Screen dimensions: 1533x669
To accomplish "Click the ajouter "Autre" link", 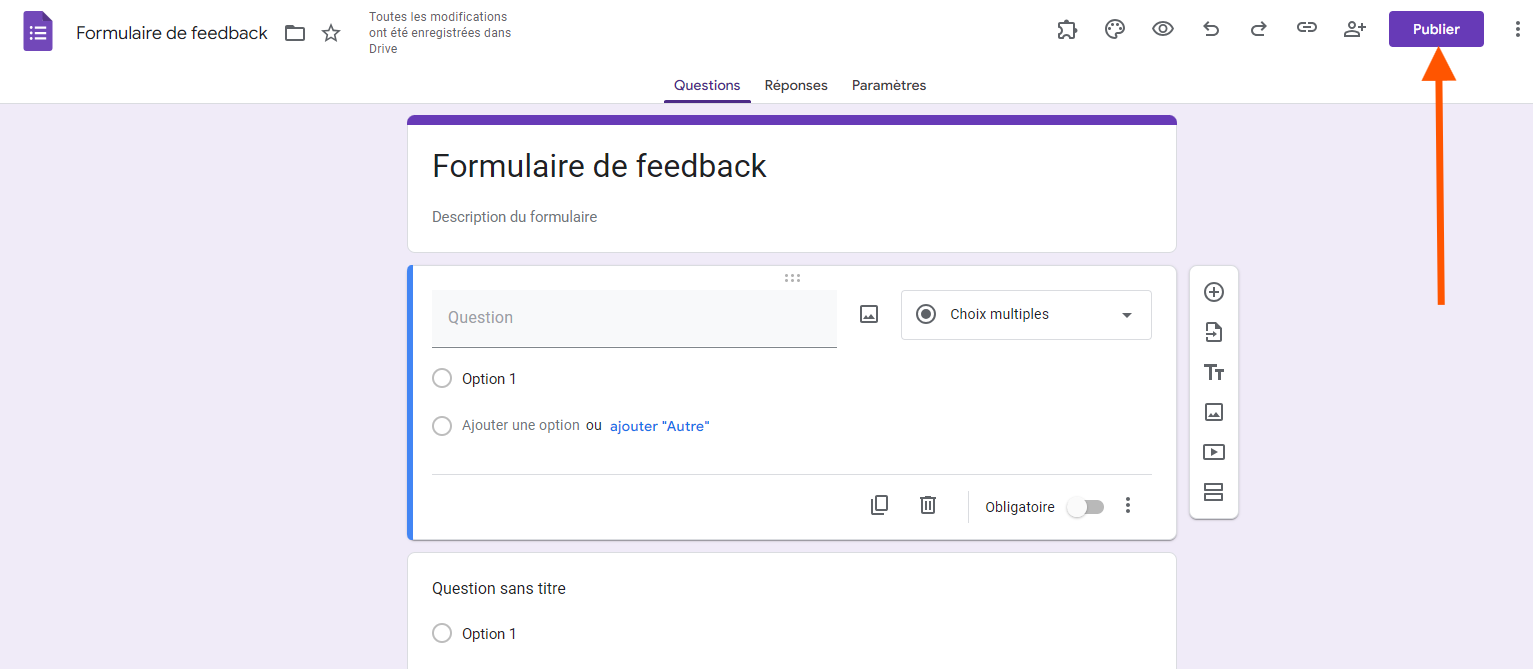I will pyautogui.click(x=659, y=426).
